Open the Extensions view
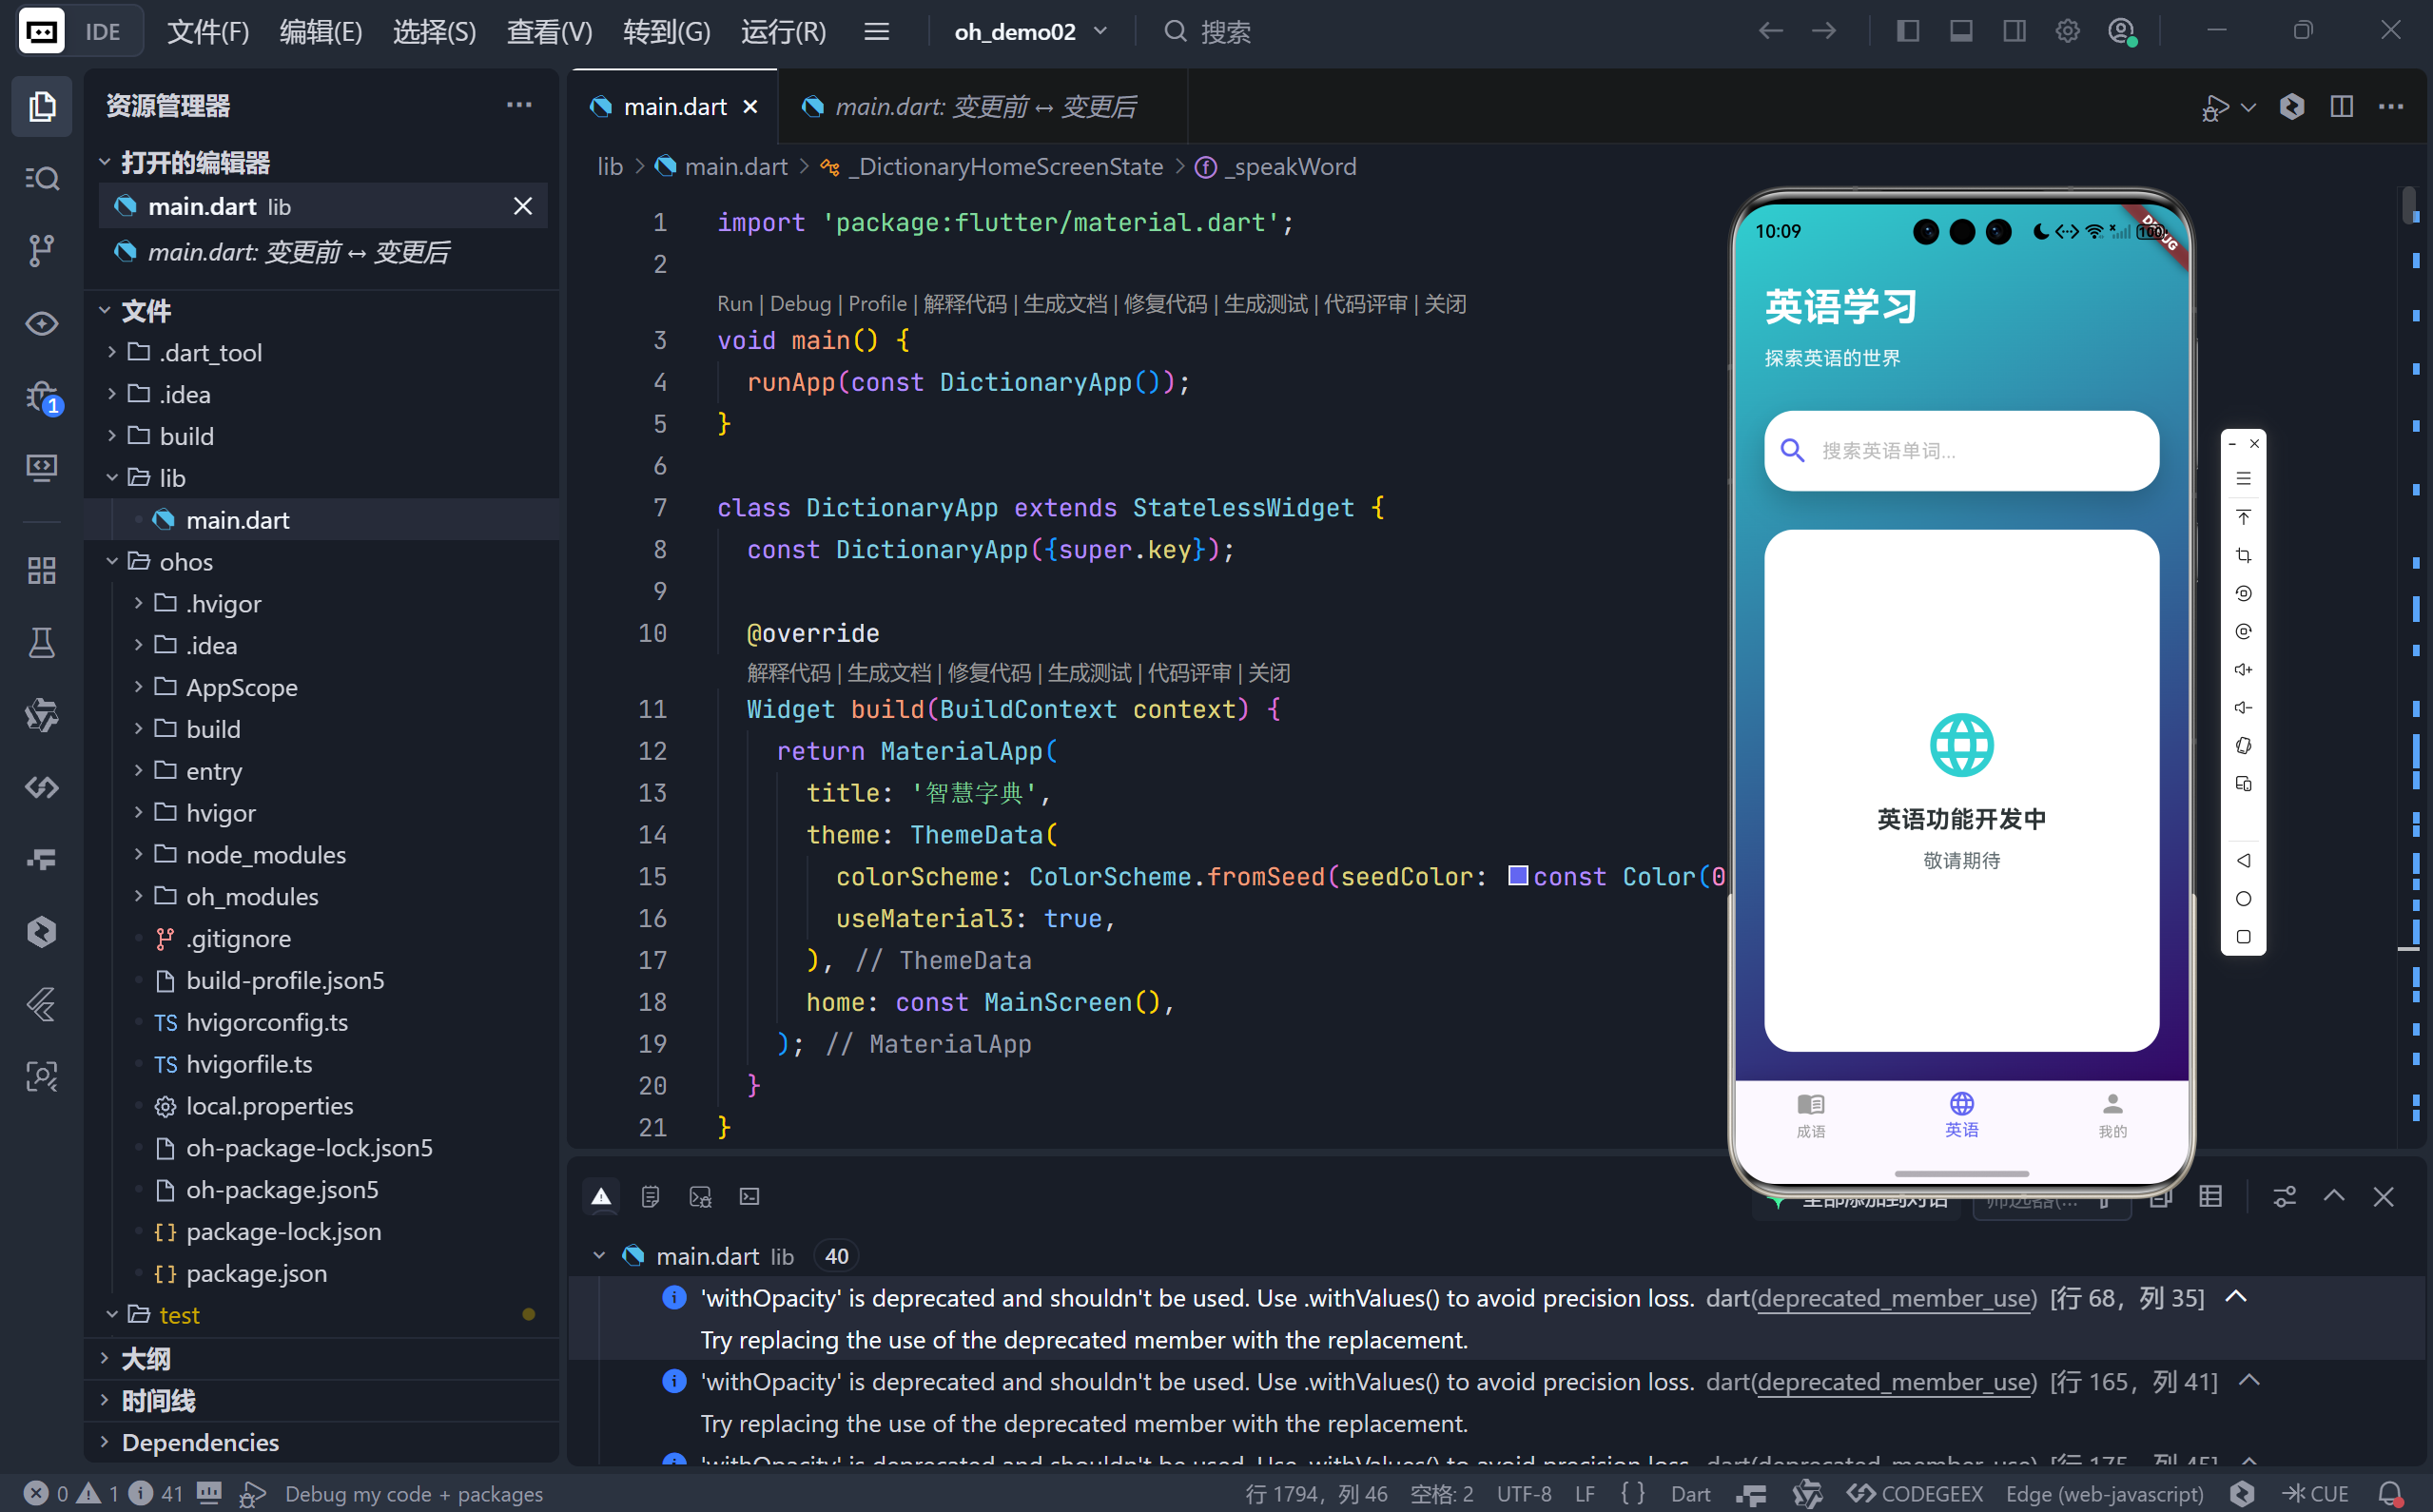Image resolution: width=2433 pixels, height=1512 pixels. pos(41,570)
